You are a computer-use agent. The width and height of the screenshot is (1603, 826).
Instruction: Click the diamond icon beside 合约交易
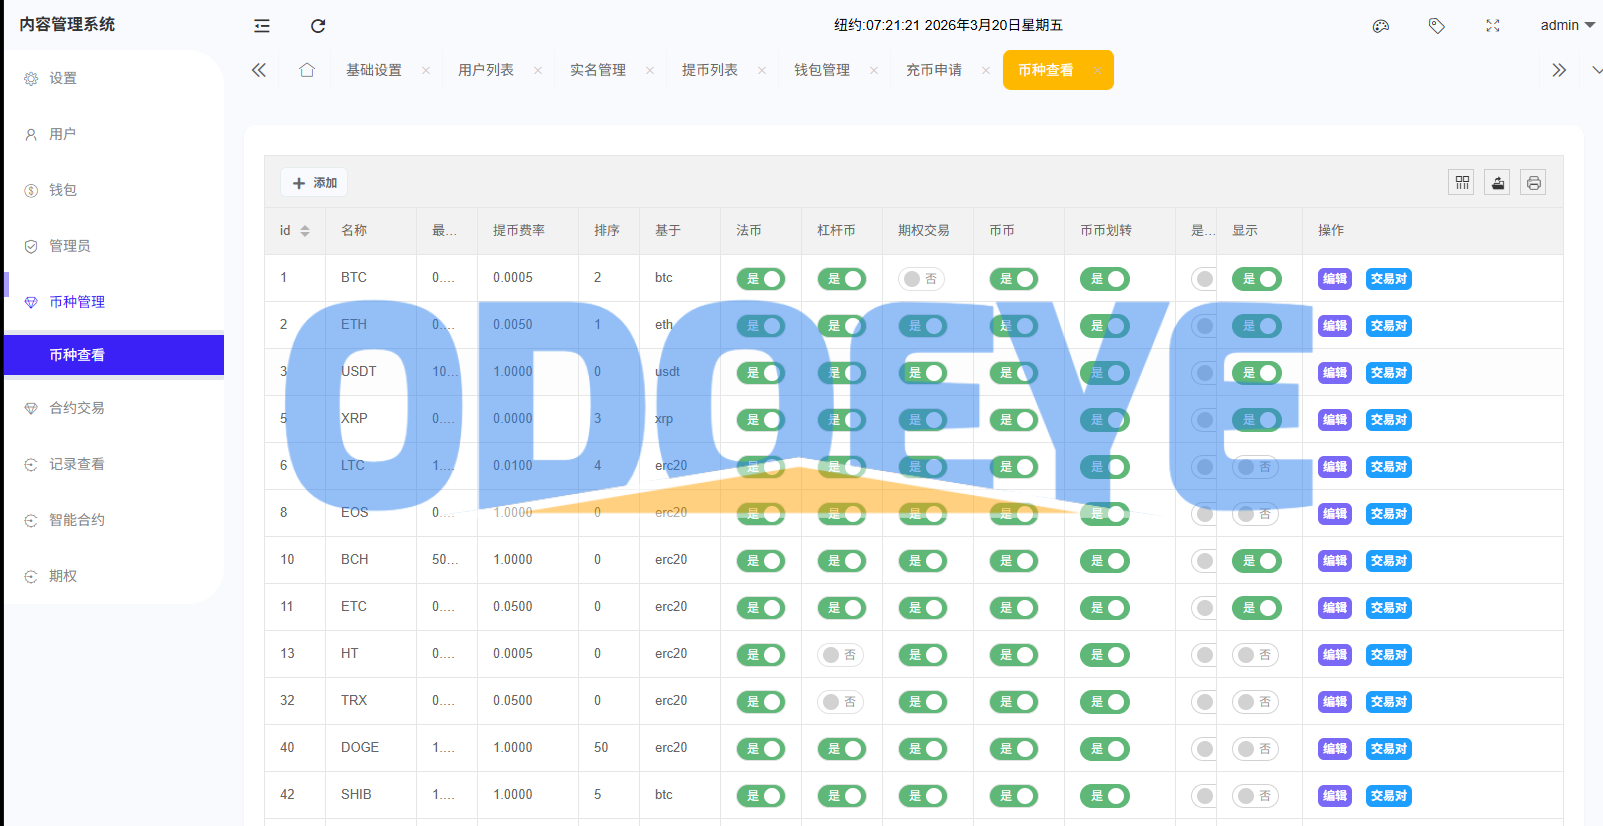(31, 408)
